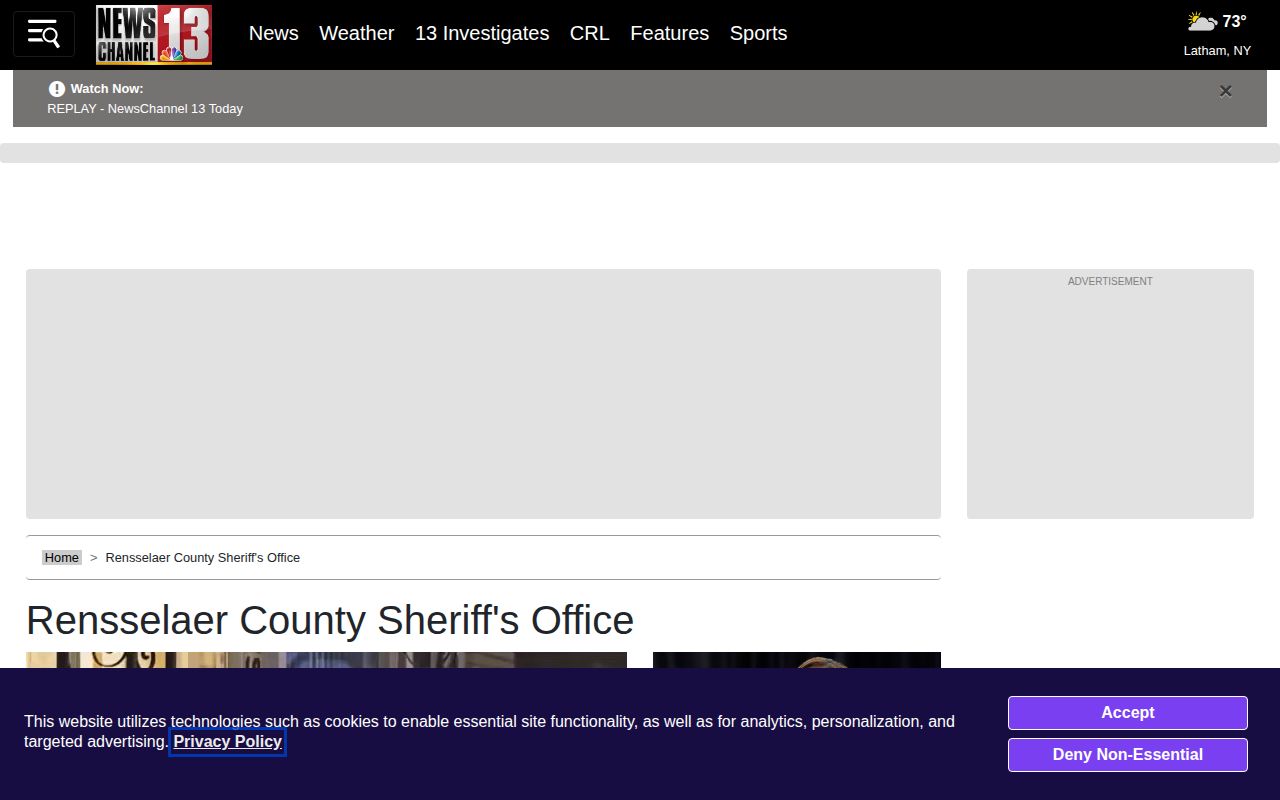Dismiss the Watch Now banner
The image size is (1280, 800).
[1226, 91]
